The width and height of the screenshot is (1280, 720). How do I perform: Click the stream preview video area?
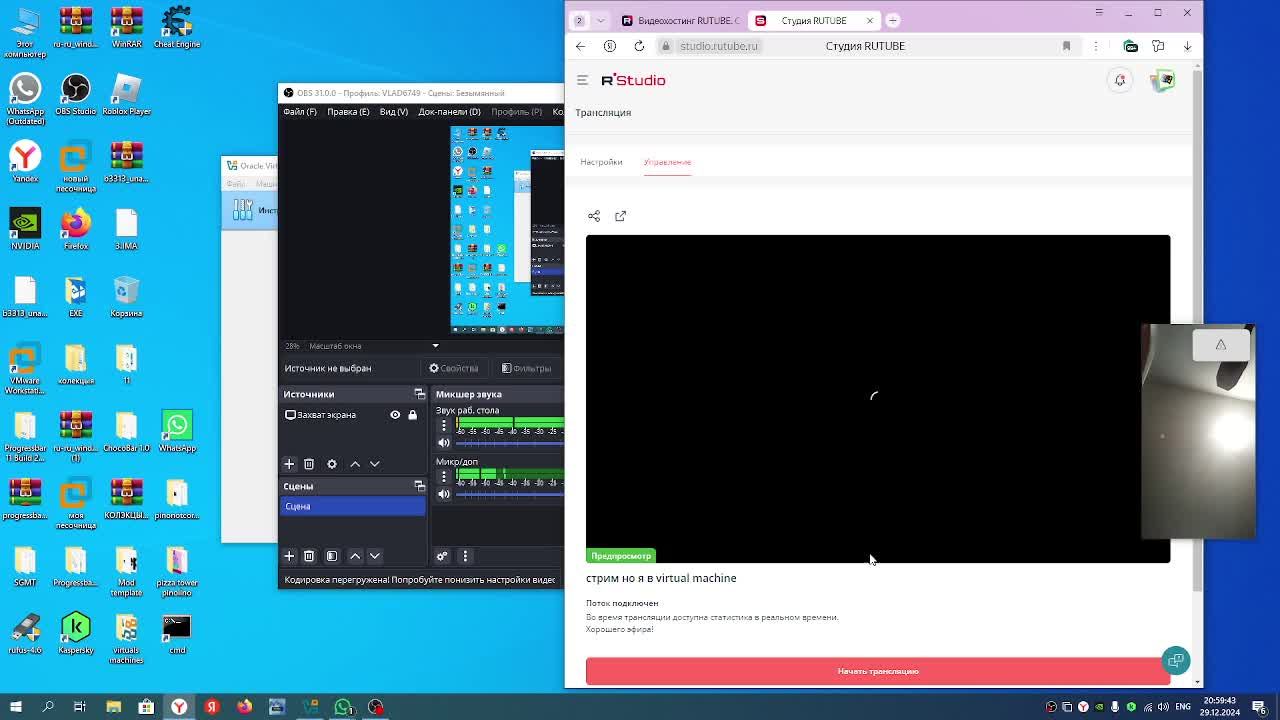click(878, 399)
